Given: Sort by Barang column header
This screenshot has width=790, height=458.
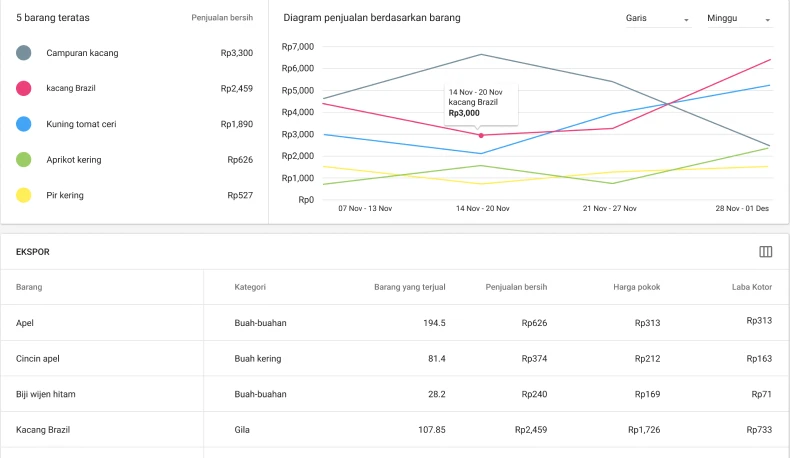Looking at the screenshot, I should point(29,287).
